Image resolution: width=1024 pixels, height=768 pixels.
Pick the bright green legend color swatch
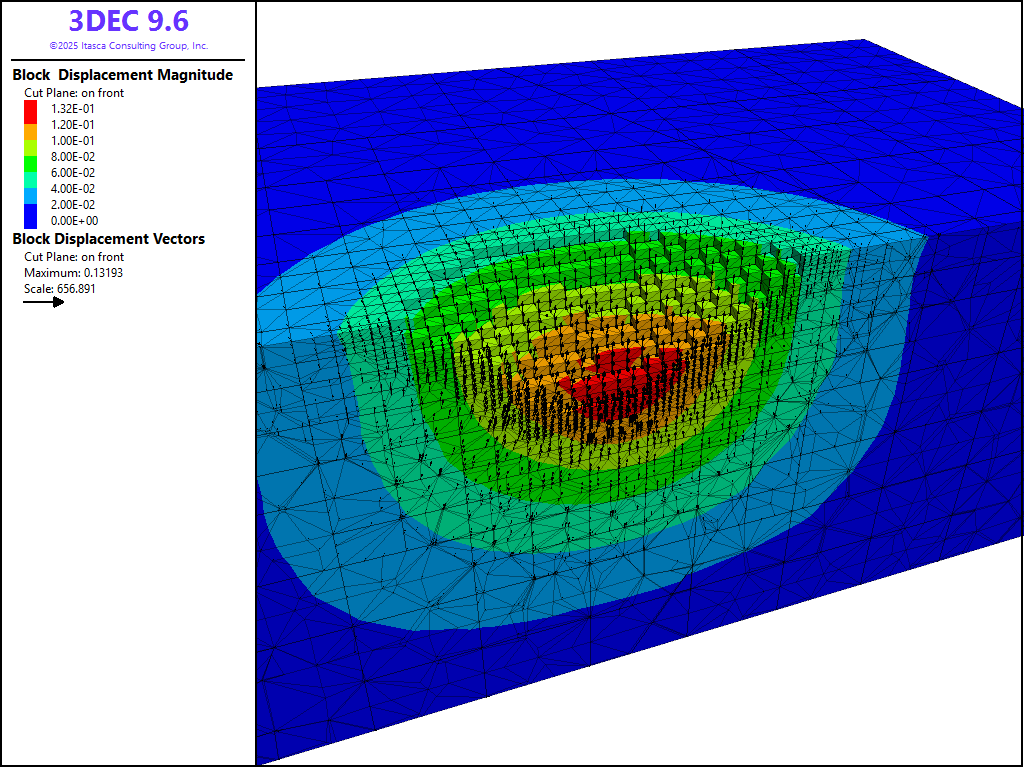[30, 157]
